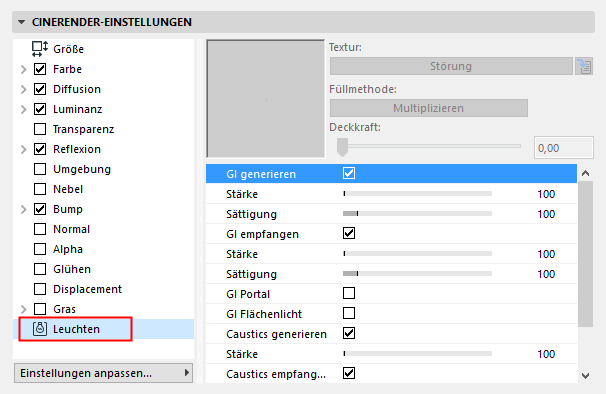Open the Einstellungen anpassen menu button
This screenshot has height=394, width=606.
coord(104,373)
